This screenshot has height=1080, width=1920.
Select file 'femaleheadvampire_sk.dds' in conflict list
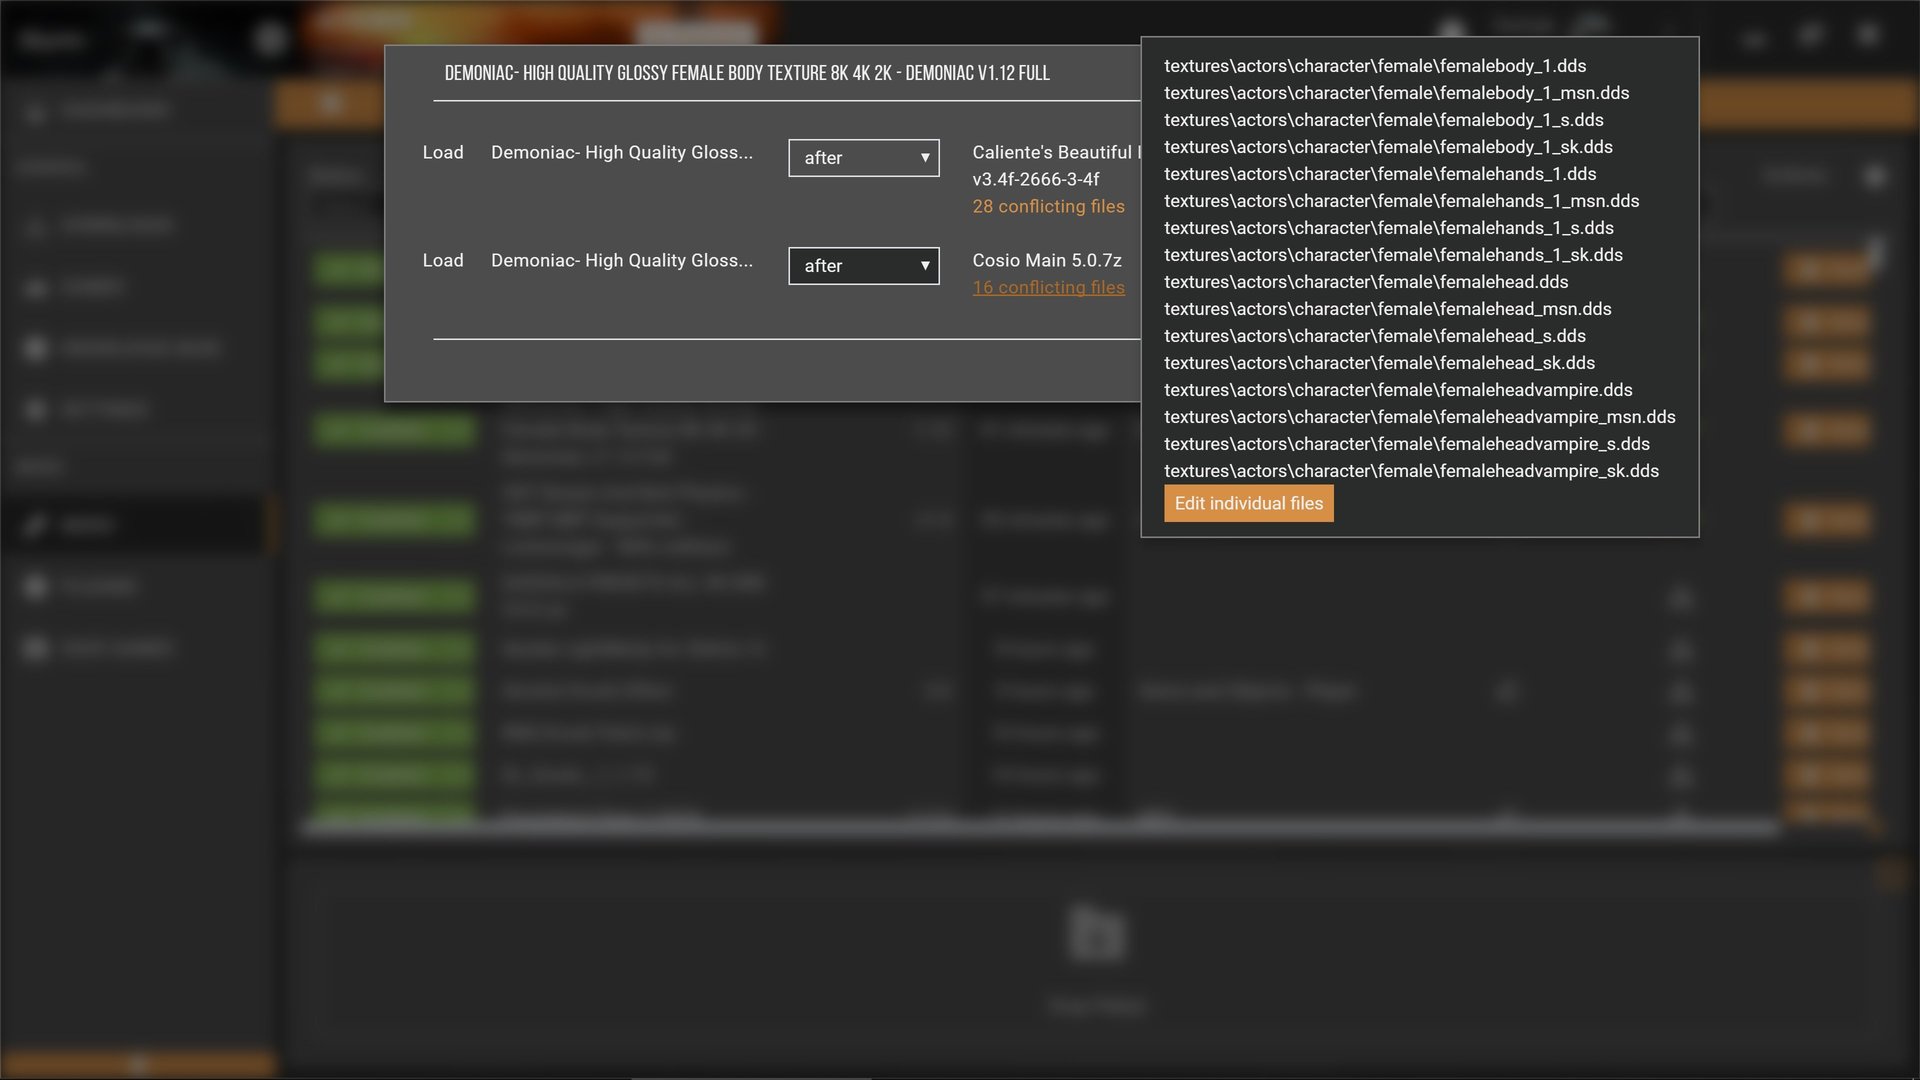tap(1411, 471)
